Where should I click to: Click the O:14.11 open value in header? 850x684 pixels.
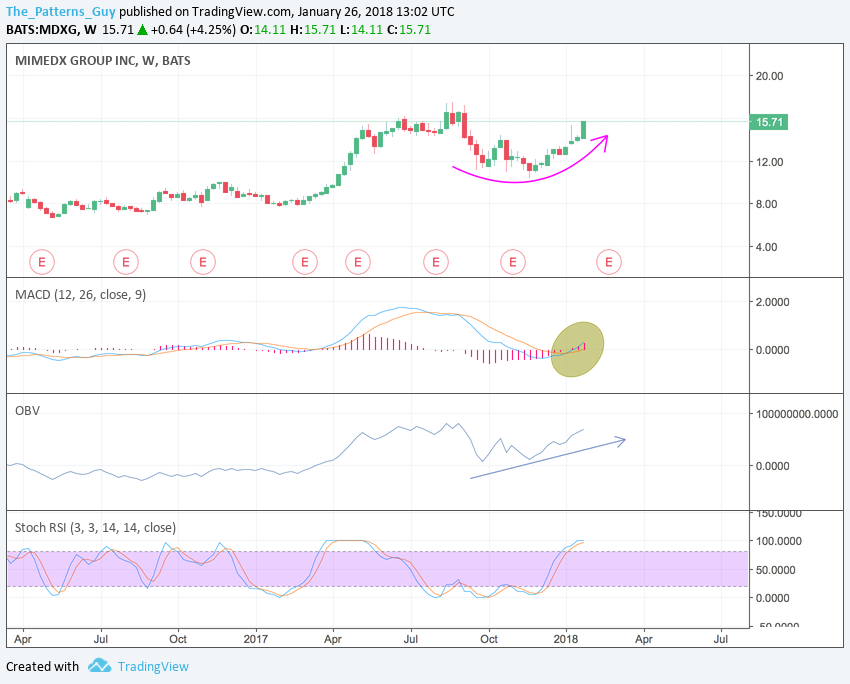click(263, 29)
